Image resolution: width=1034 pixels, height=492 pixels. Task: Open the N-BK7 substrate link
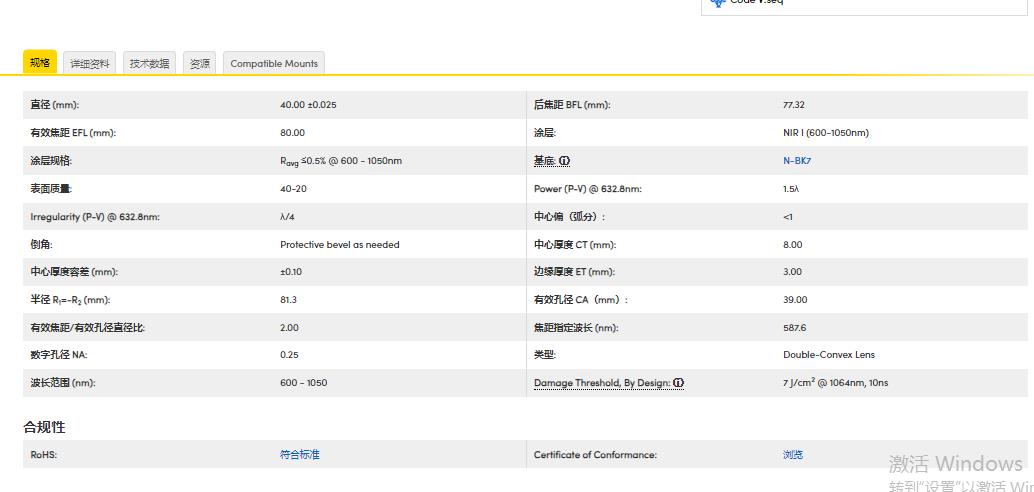pos(797,160)
